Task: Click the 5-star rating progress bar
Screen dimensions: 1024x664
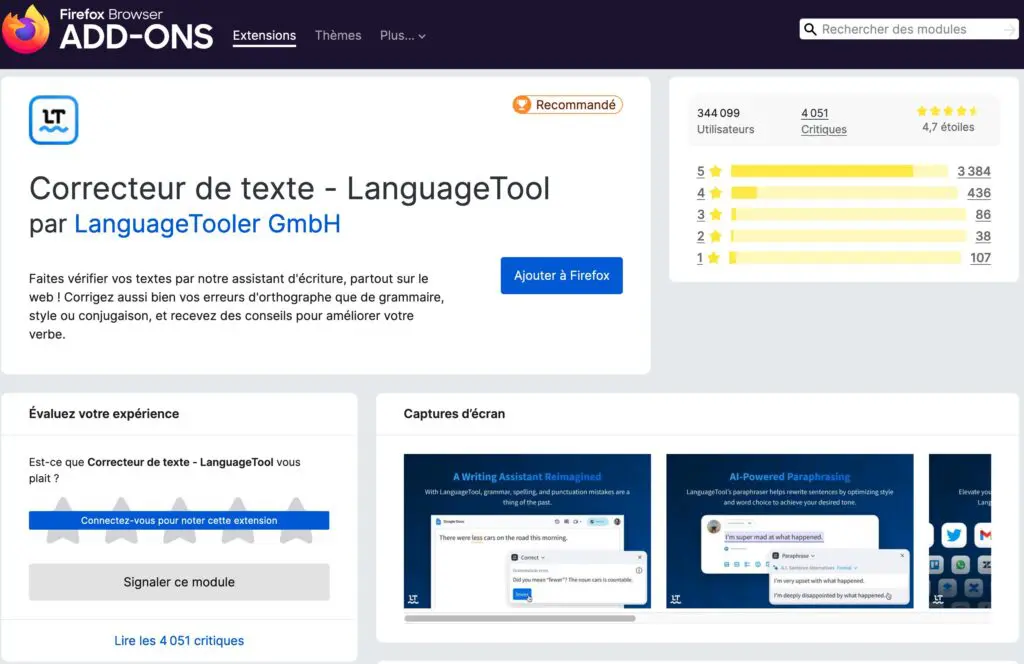Action: [840, 171]
